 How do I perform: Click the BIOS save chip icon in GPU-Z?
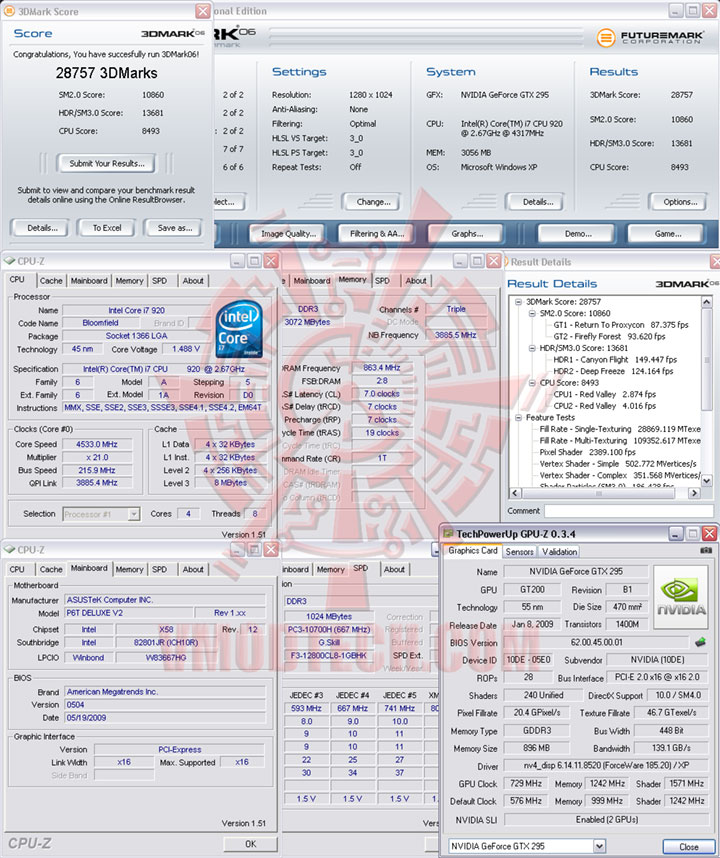pyautogui.click(x=700, y=641)
